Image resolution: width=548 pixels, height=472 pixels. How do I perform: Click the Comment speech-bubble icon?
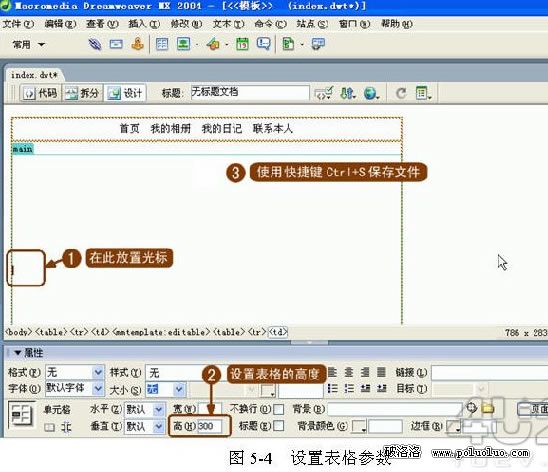264,44
